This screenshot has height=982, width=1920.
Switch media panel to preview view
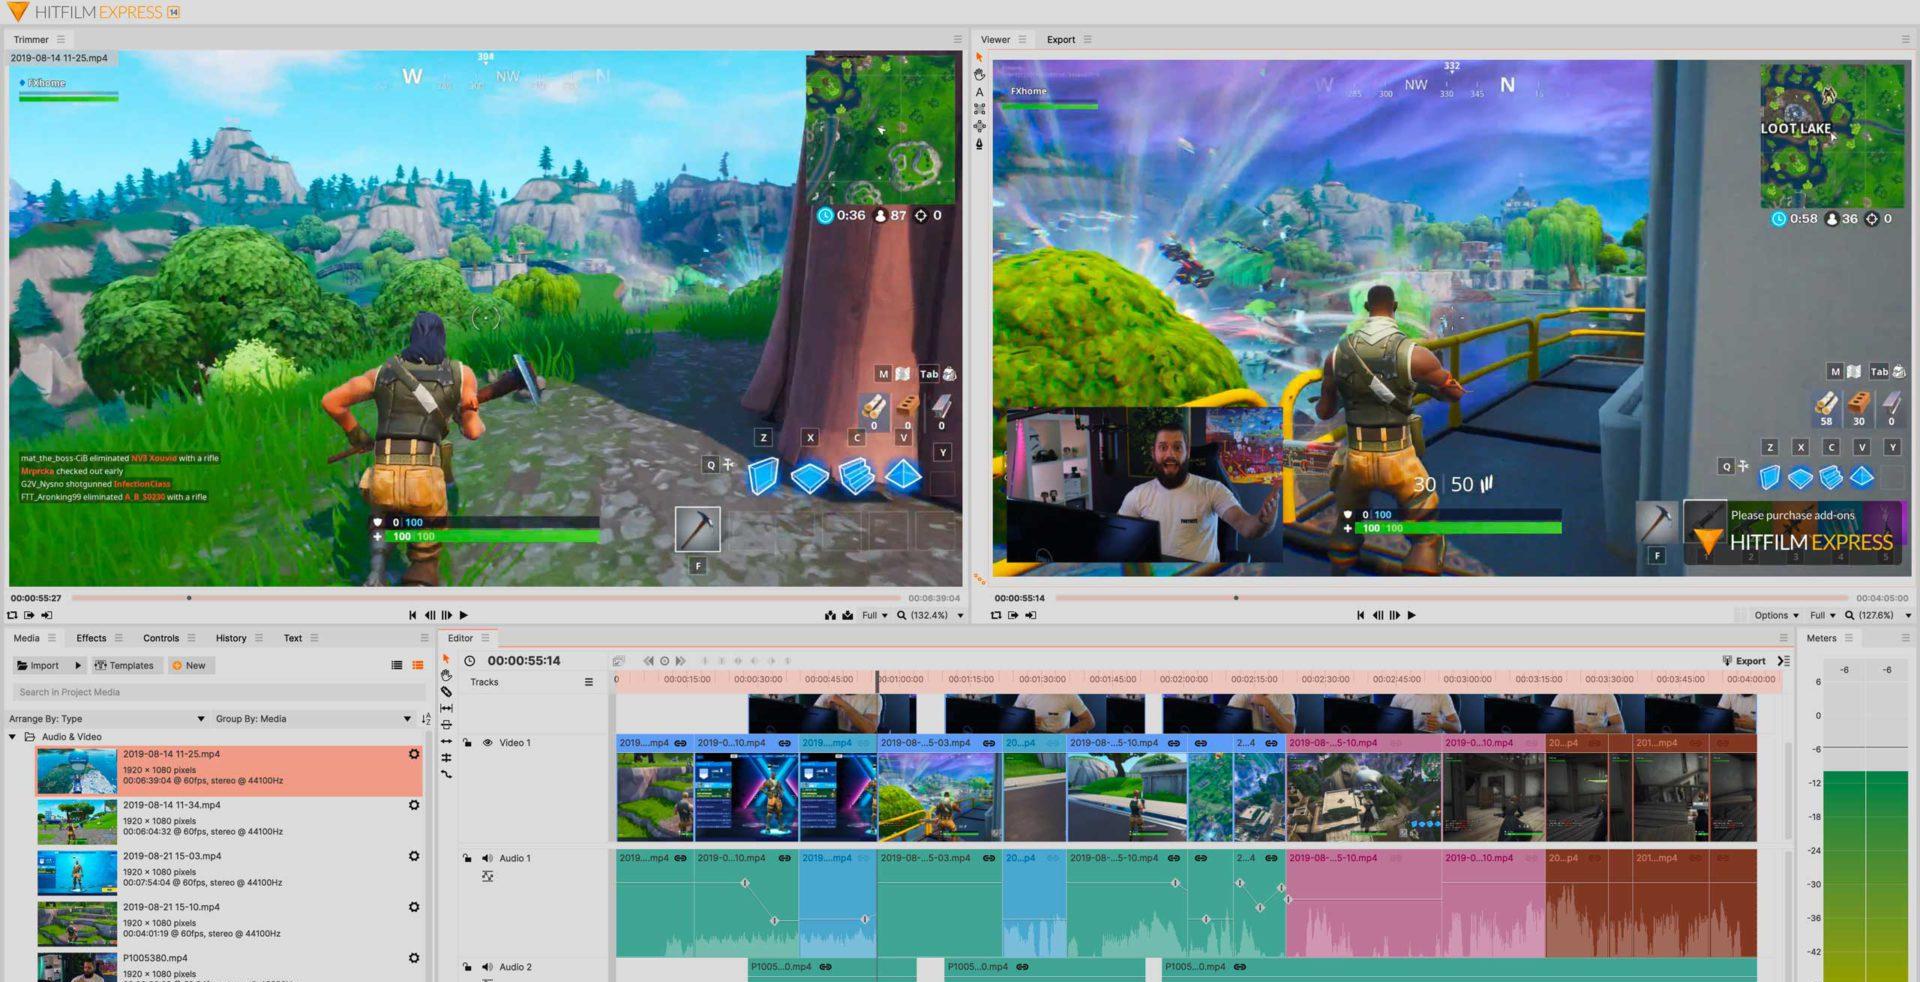[418, 665]
